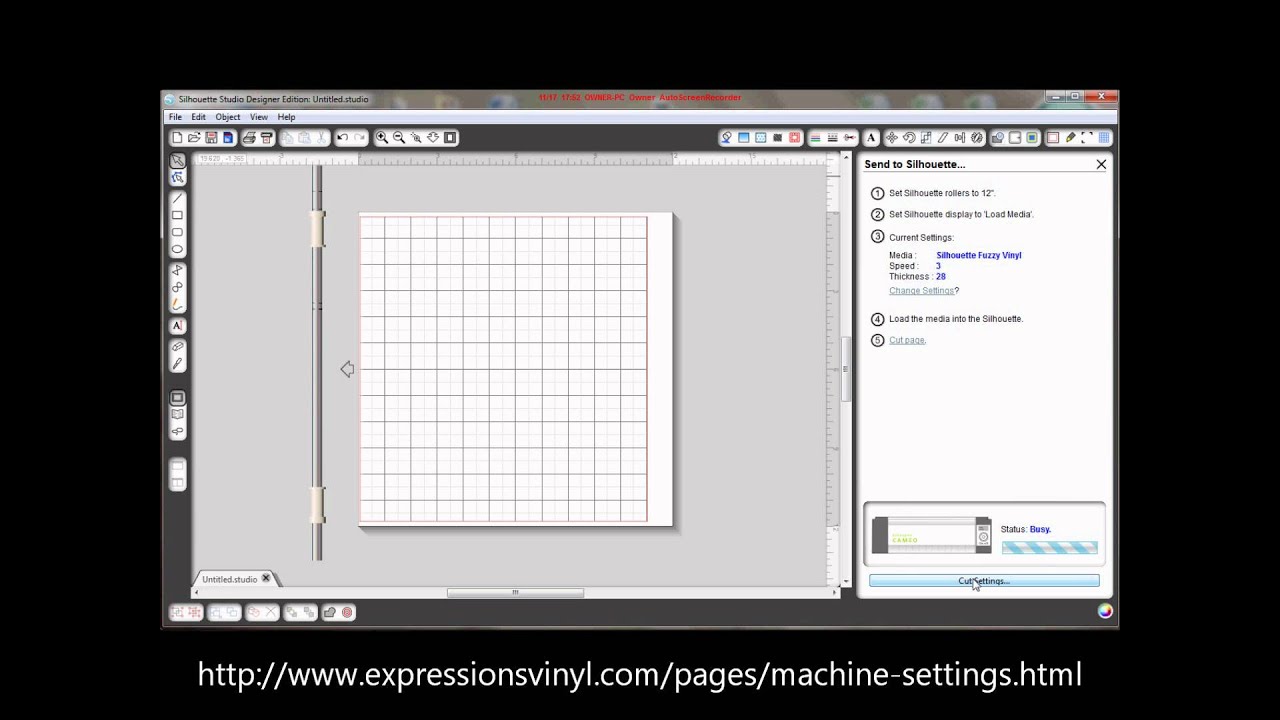The width and height of the screenshot is (1280, 720).
Task: Select the Rectangle drawing tool
Action: tap(177, 215)
